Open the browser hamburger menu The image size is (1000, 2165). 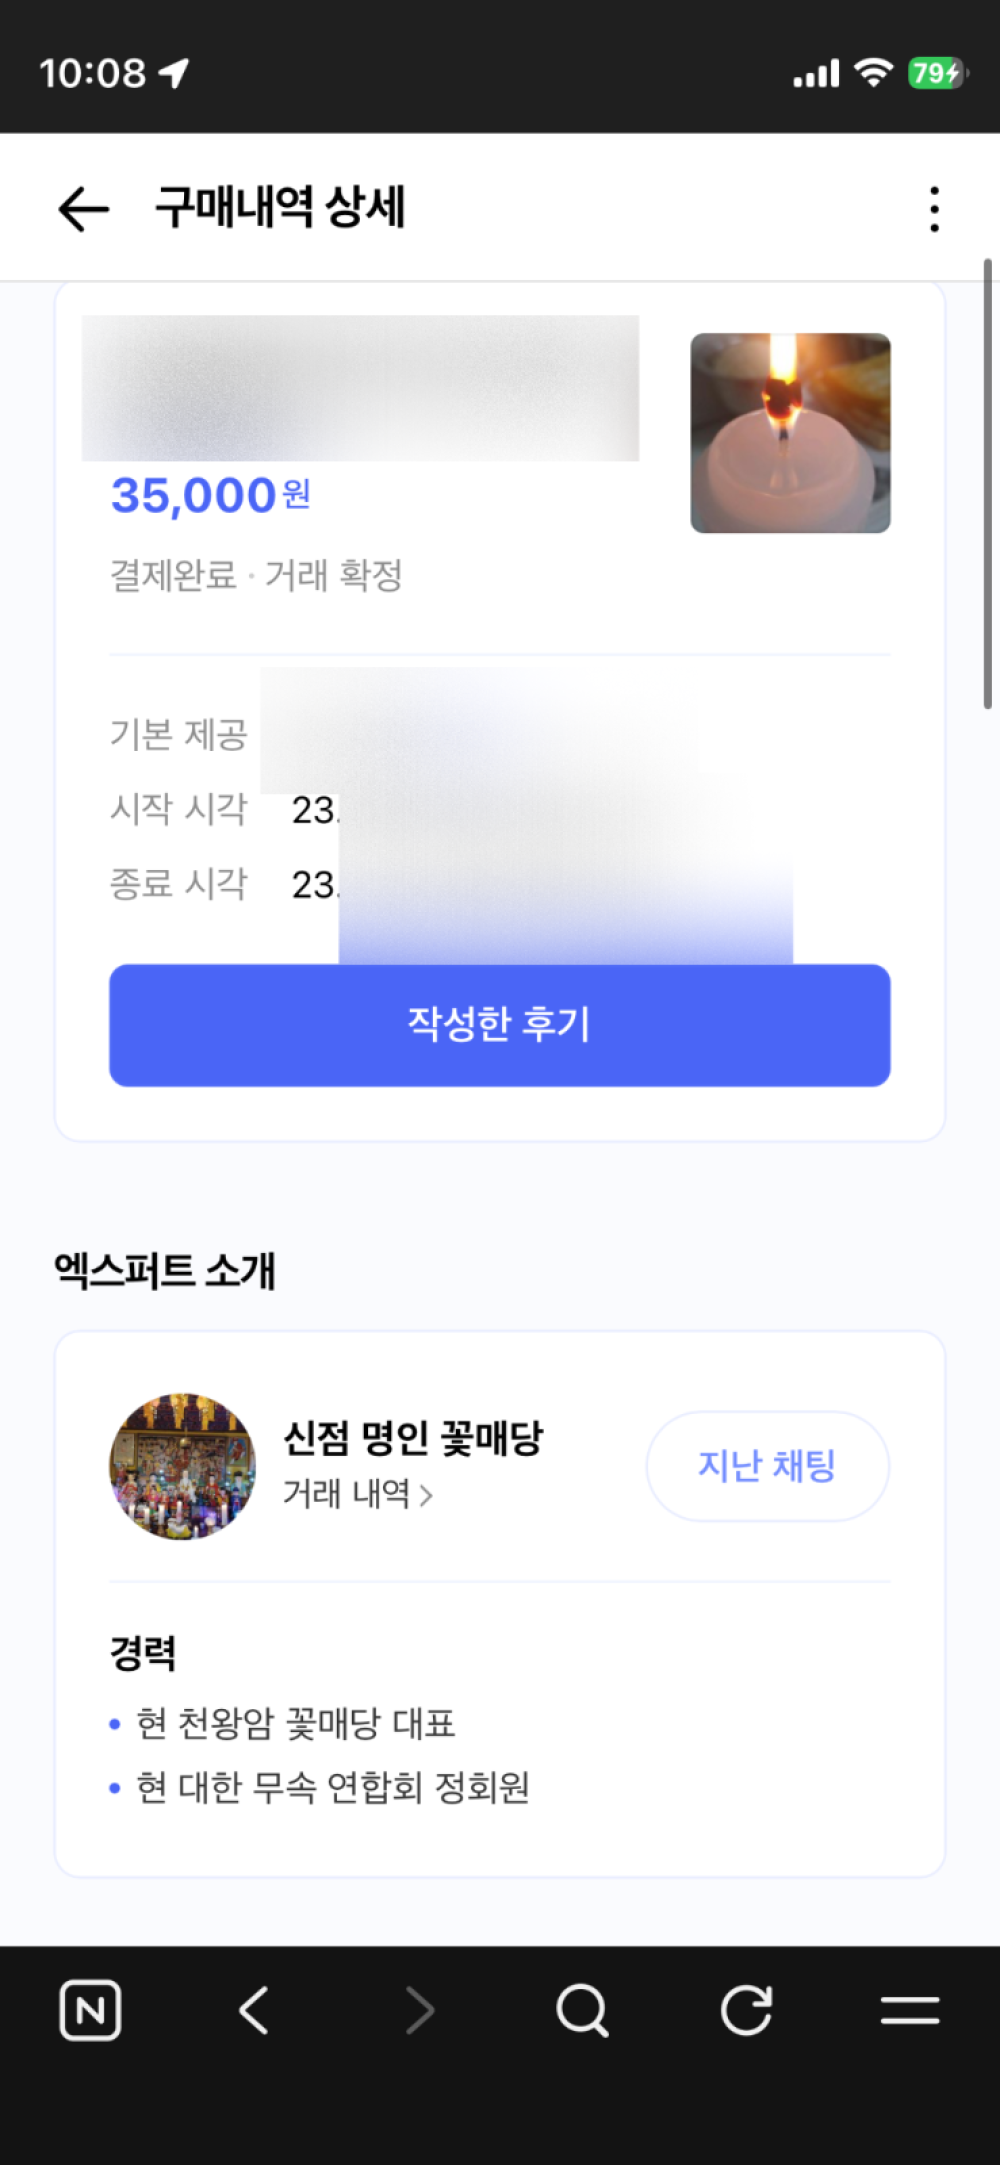[910, 2010]
